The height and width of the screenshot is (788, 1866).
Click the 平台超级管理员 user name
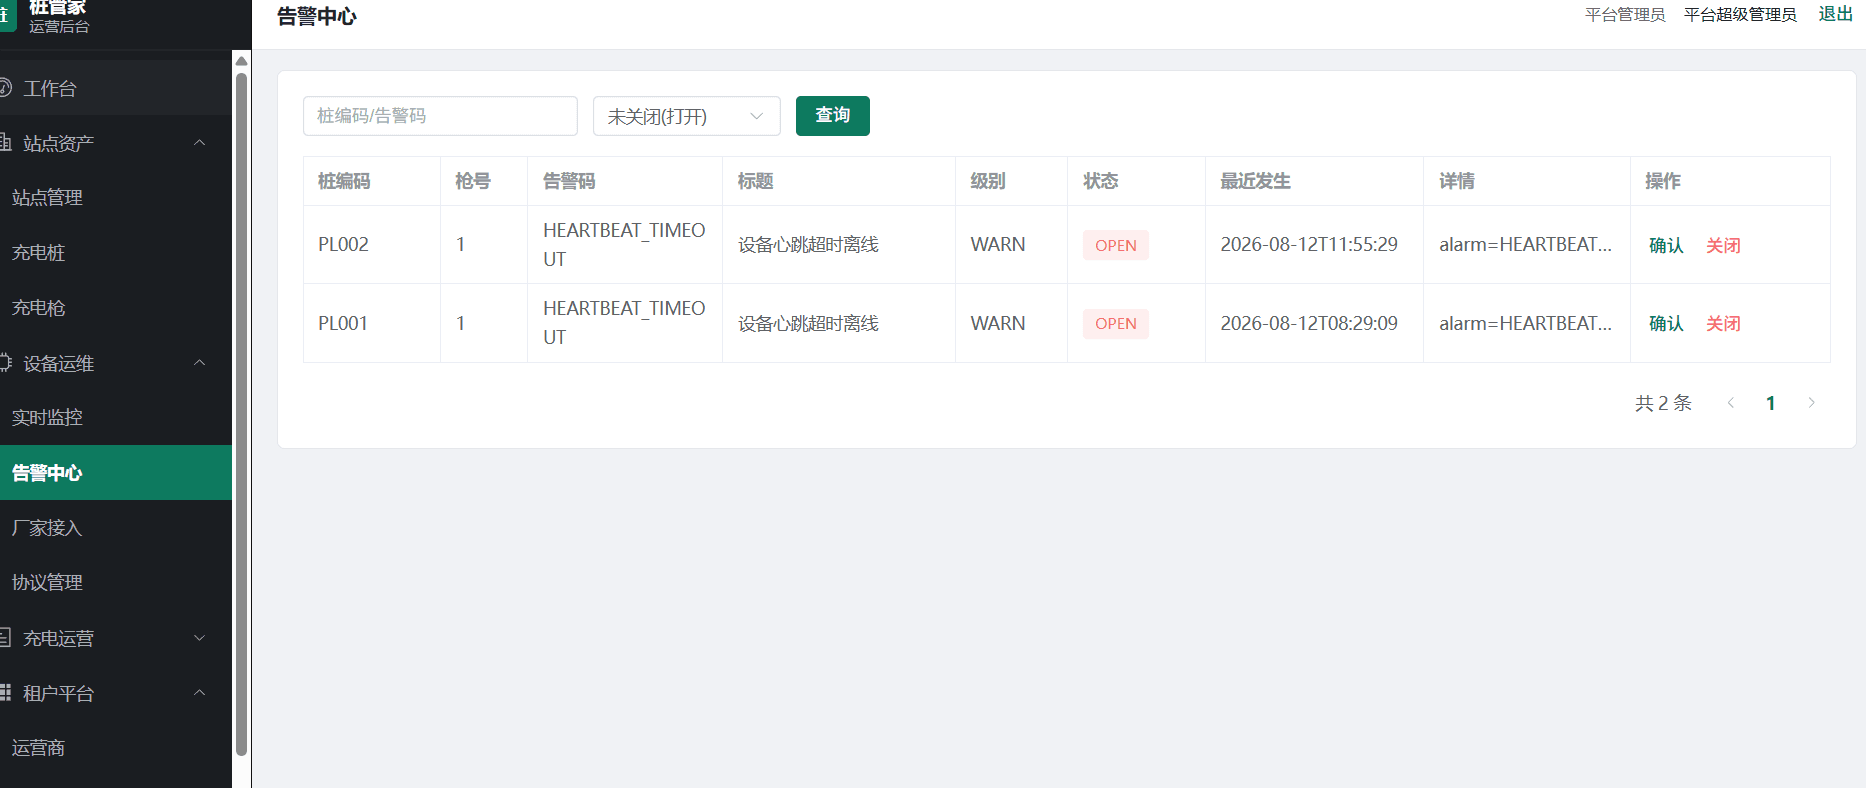1740,15
